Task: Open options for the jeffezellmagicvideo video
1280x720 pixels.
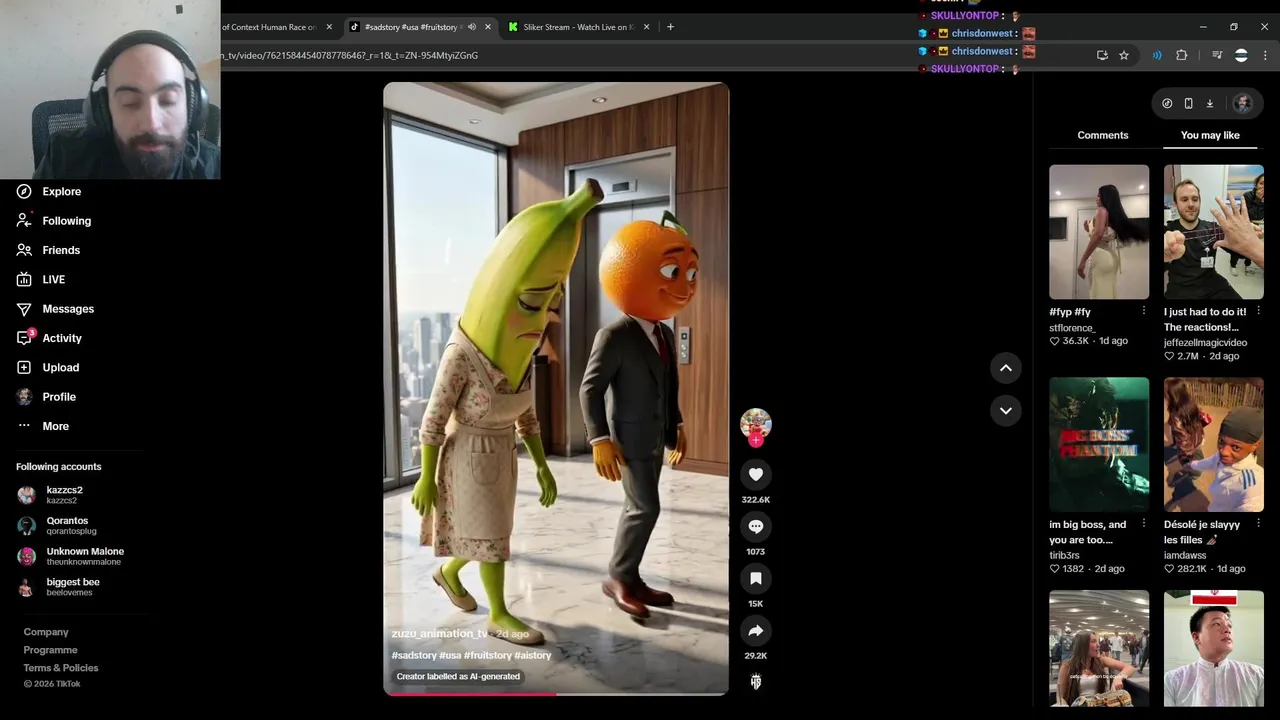Action: tap(1258, 311)
